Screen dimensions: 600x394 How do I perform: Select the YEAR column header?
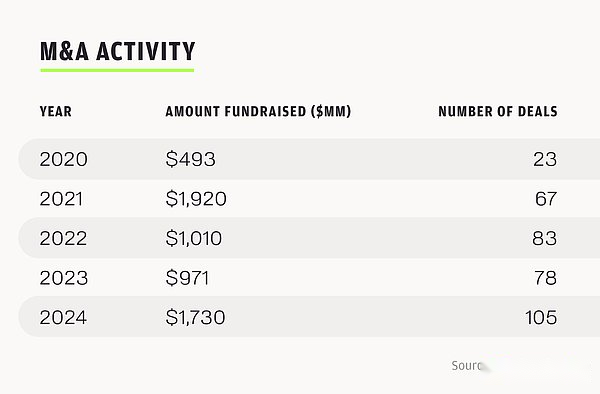56,112
